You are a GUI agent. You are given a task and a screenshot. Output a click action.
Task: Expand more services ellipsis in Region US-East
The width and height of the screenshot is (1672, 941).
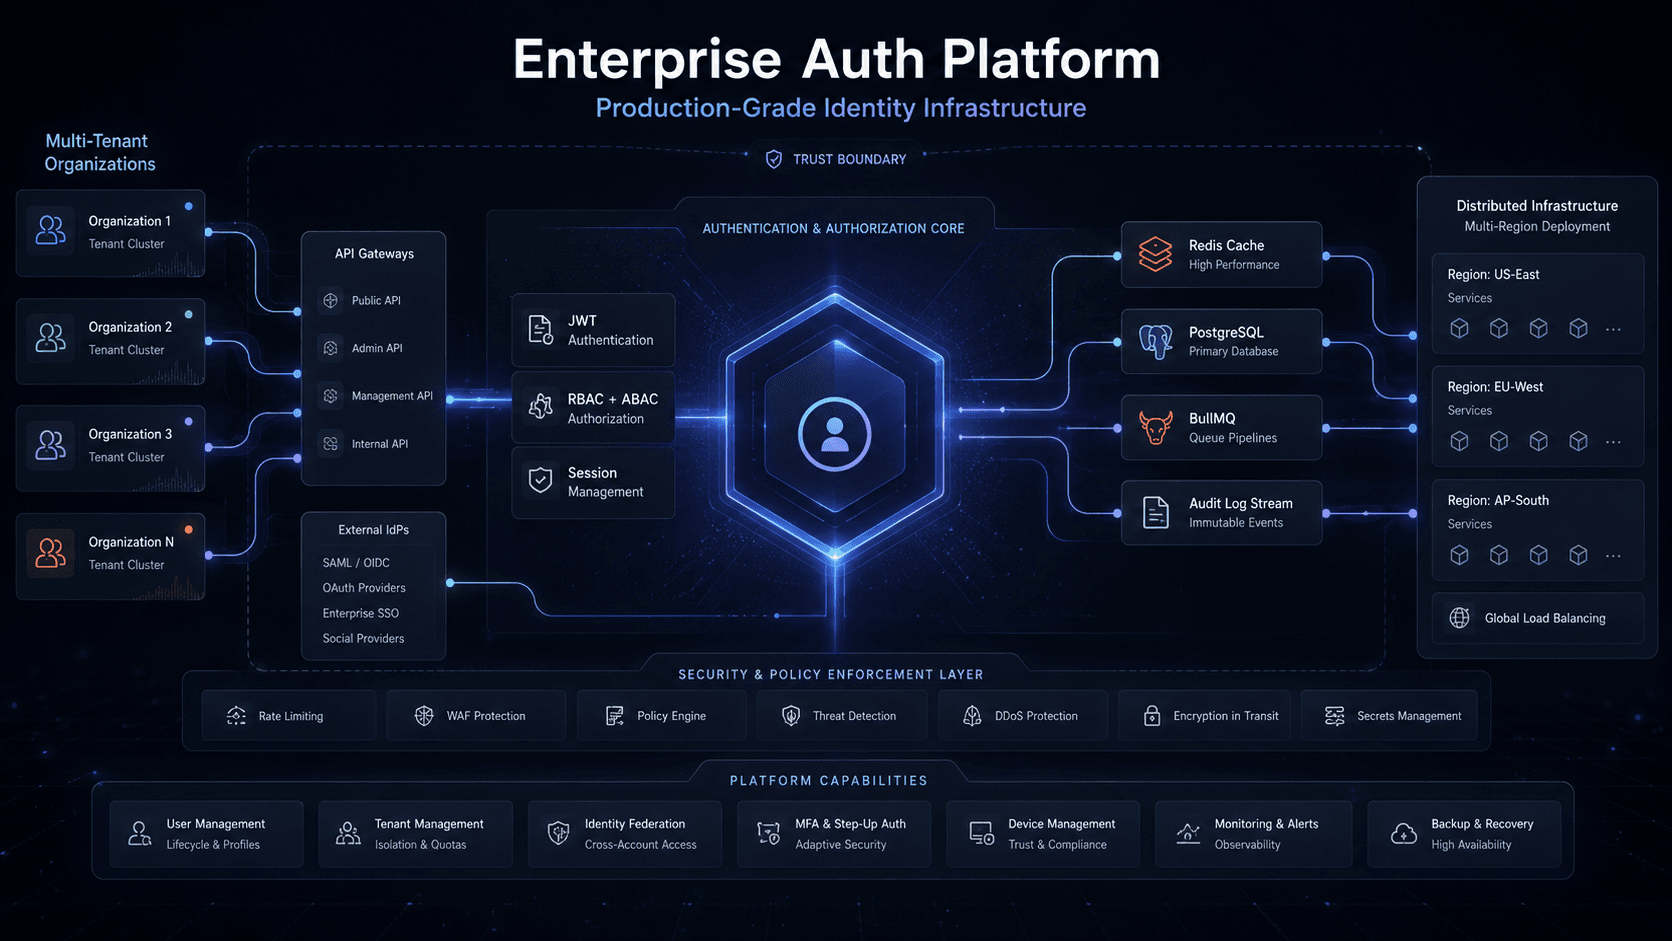click(x=1613, y=329)
